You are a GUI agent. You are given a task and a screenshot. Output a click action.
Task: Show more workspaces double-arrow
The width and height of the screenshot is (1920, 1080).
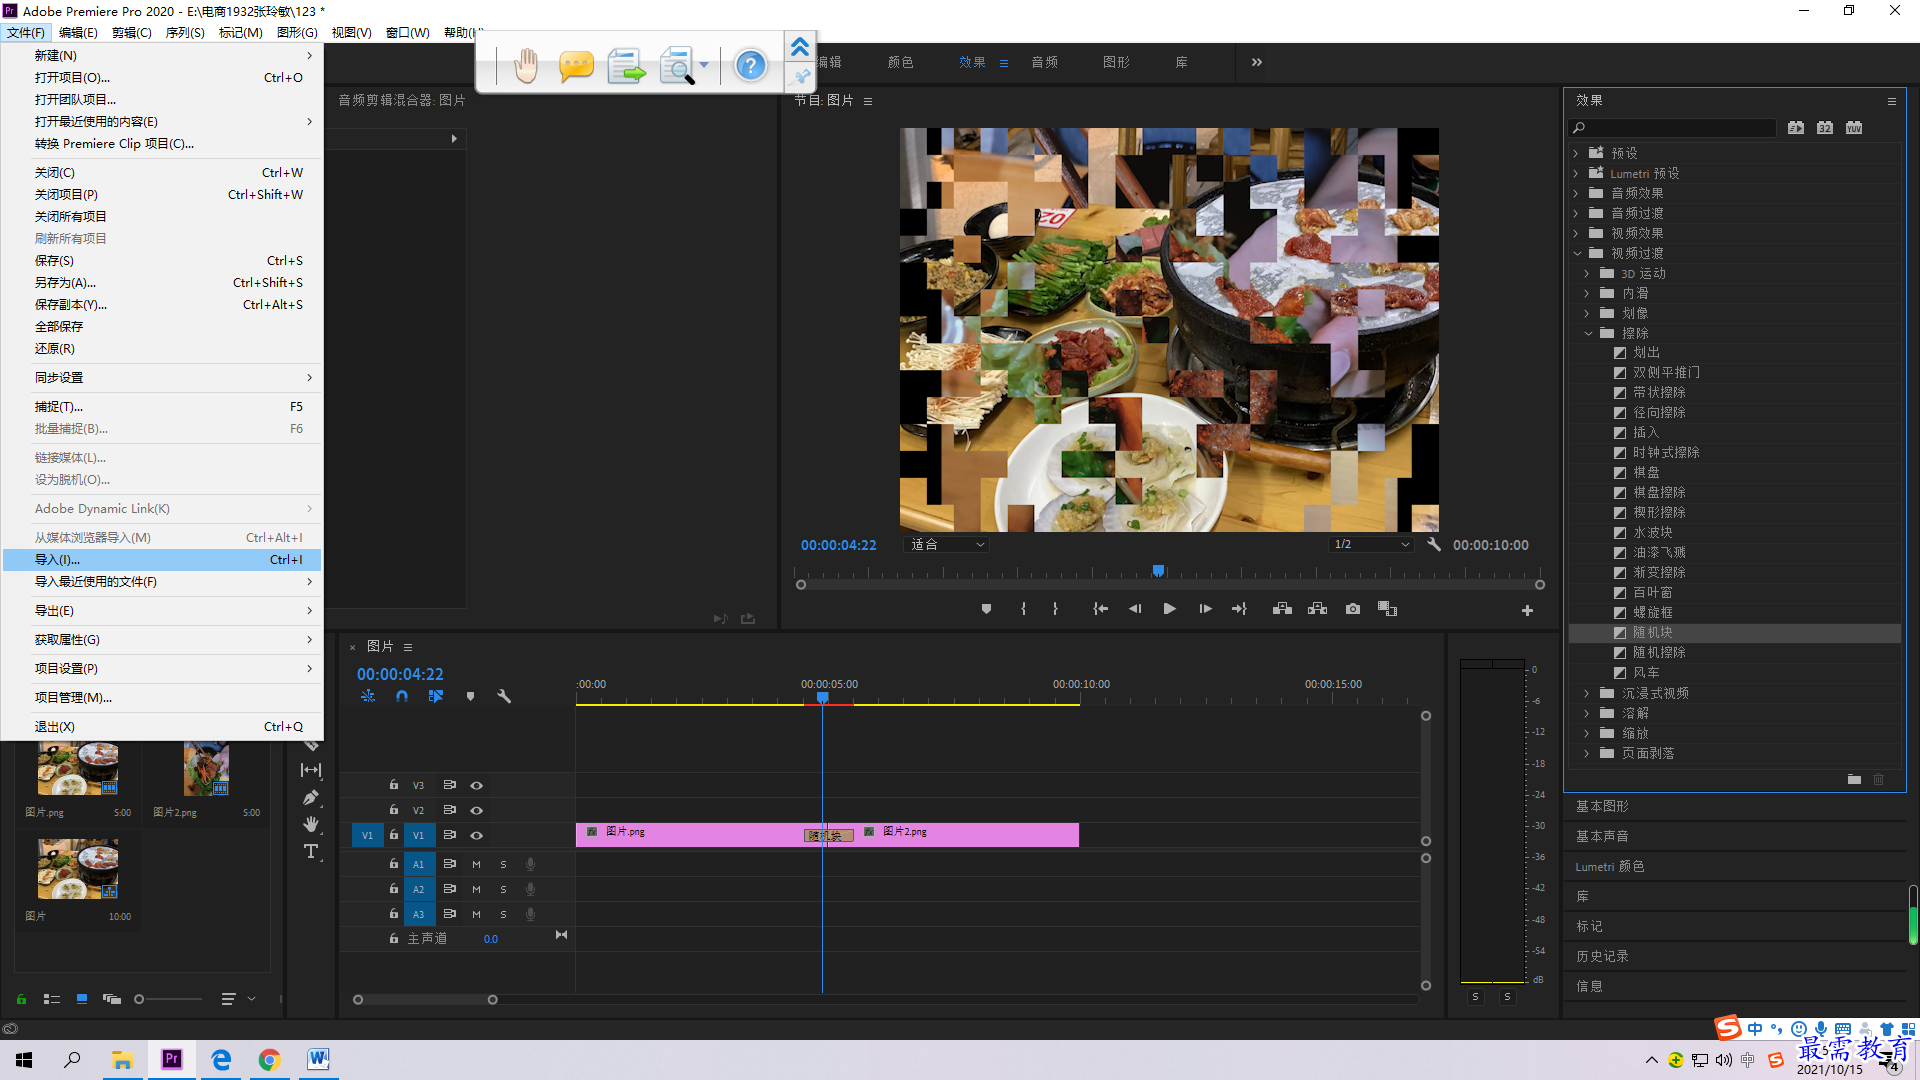pos(1257,62)
